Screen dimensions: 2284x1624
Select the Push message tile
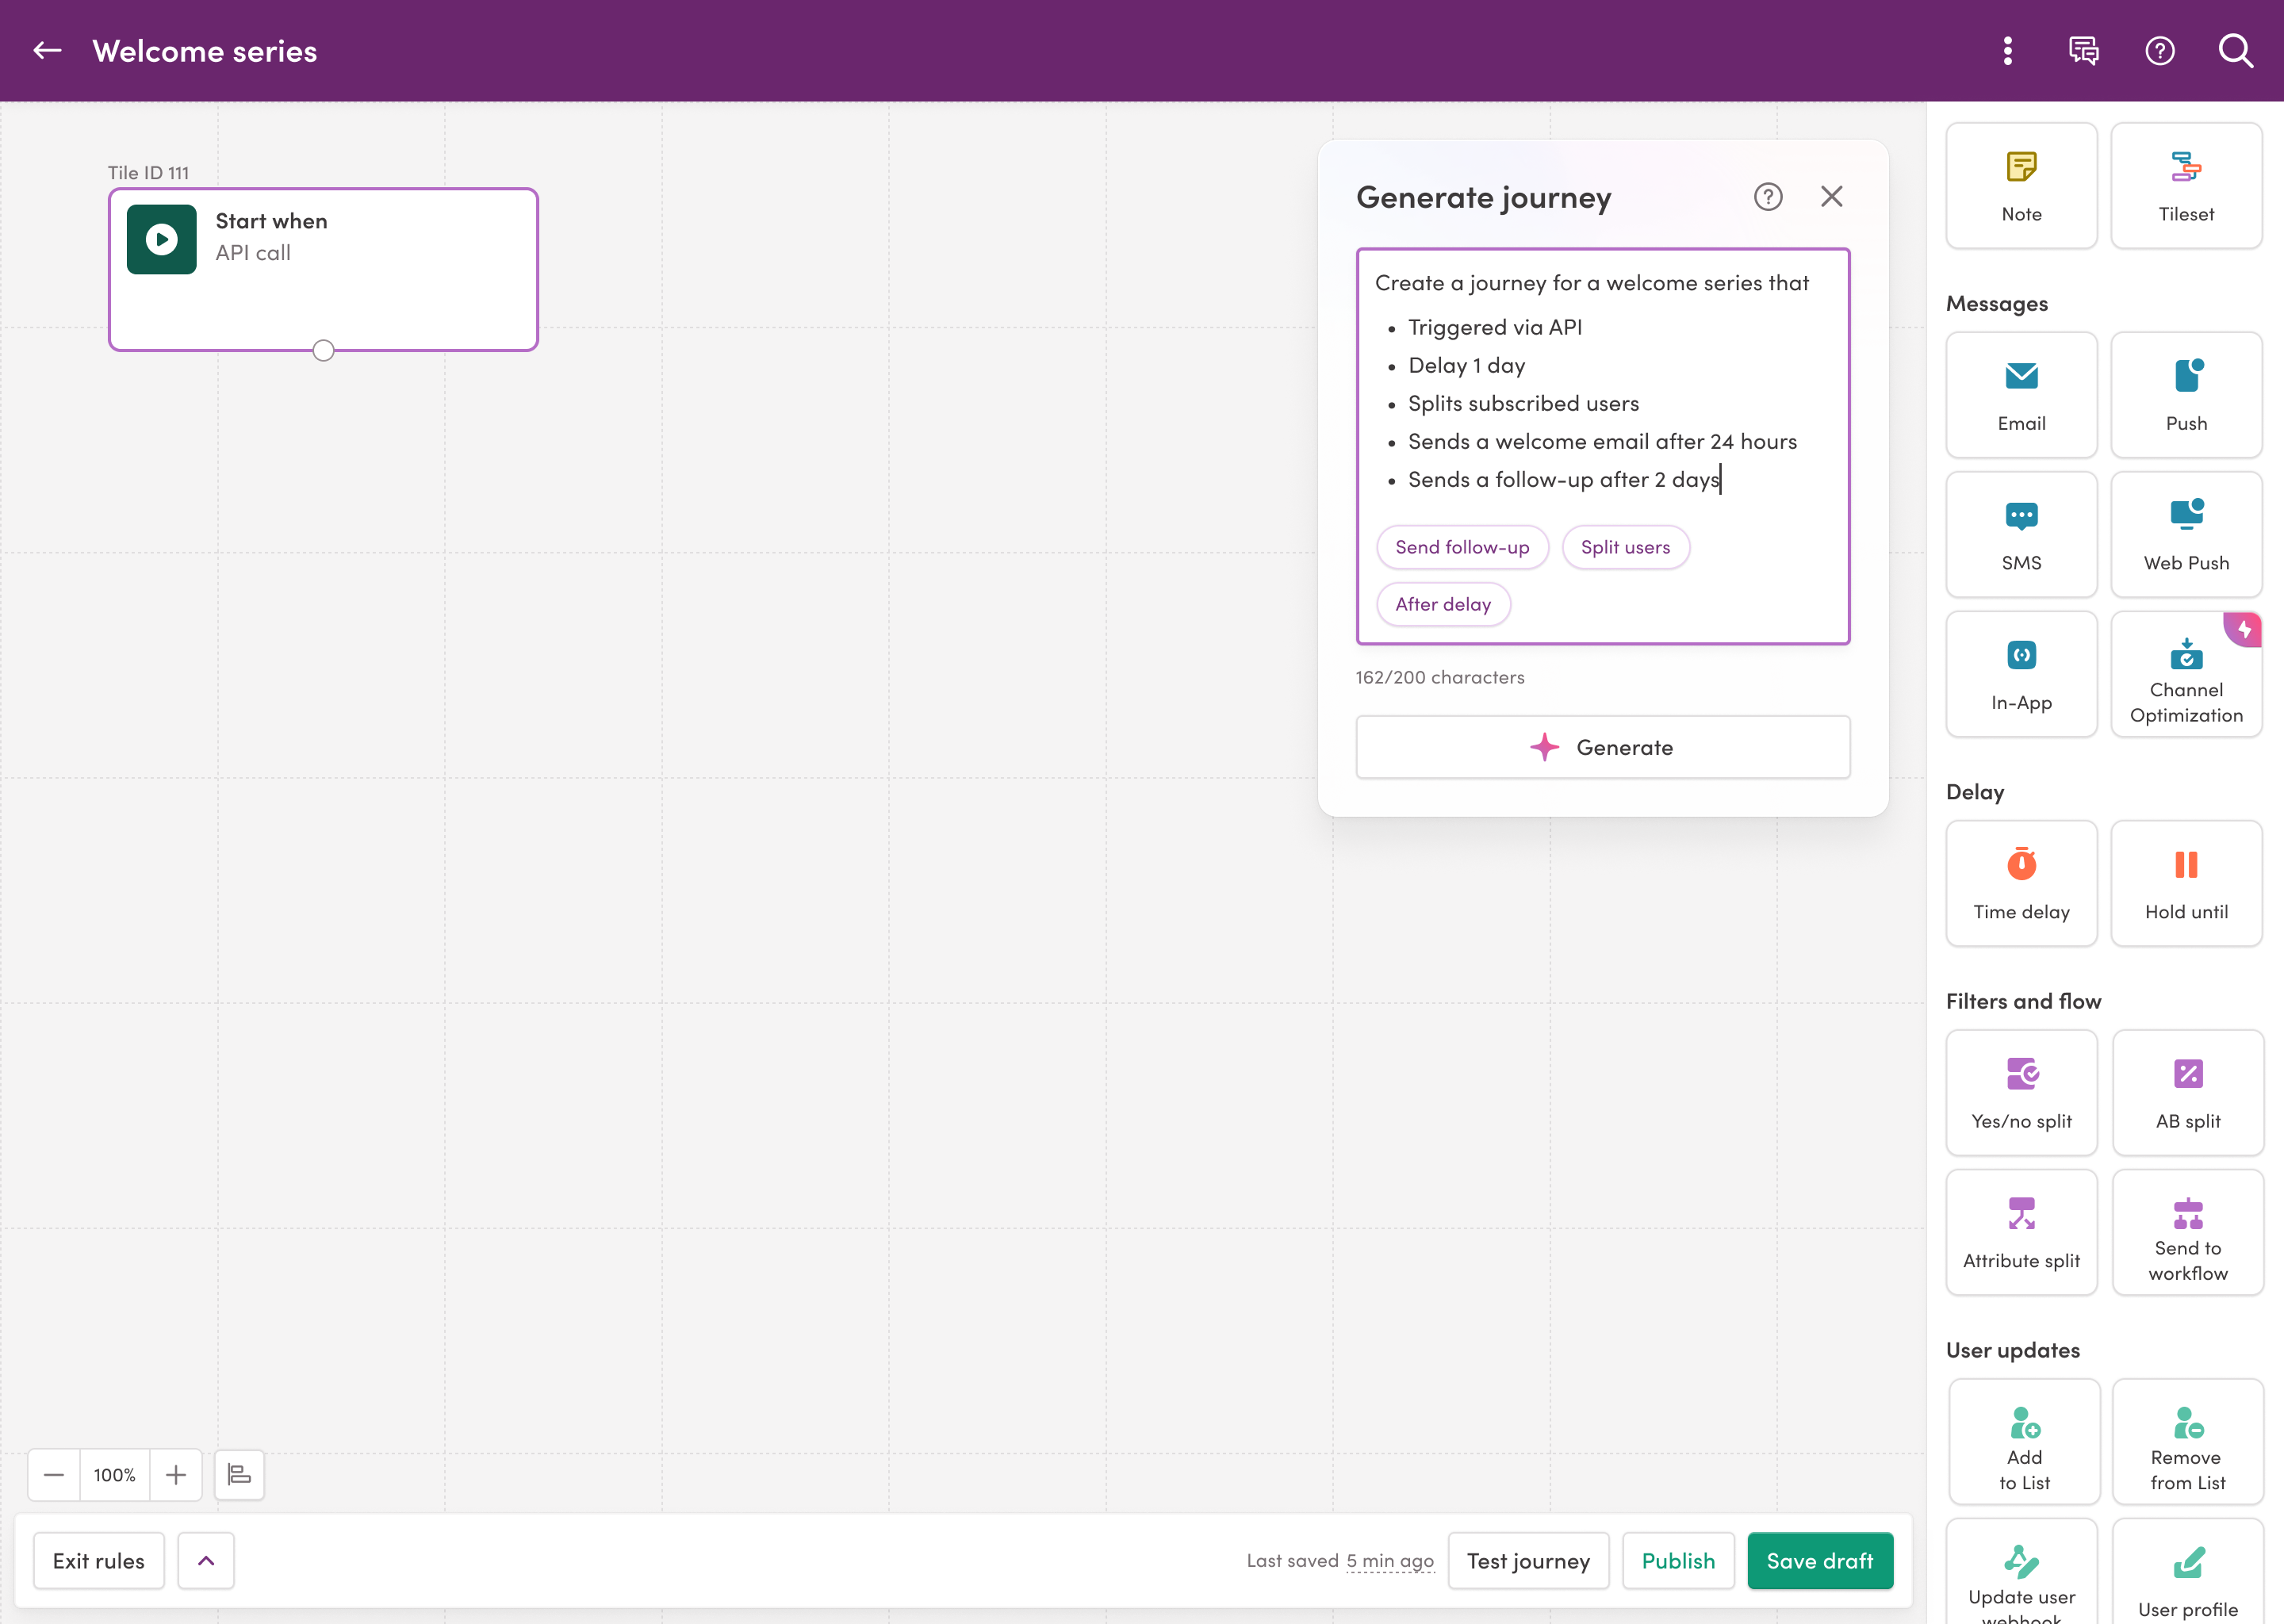point(2186,395)
